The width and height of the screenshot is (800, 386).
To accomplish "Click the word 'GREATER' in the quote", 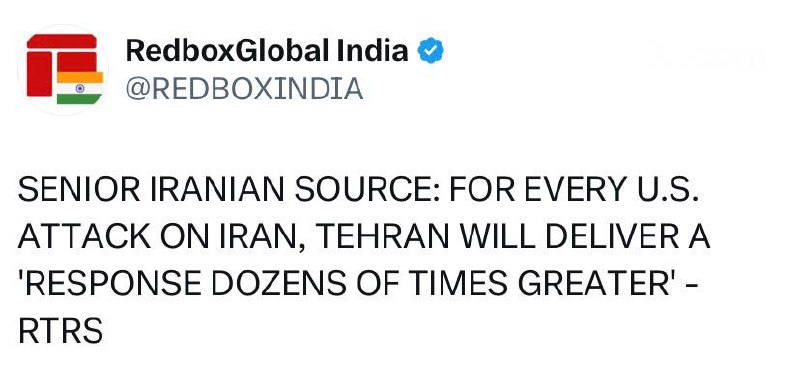I will coord(593,285).
